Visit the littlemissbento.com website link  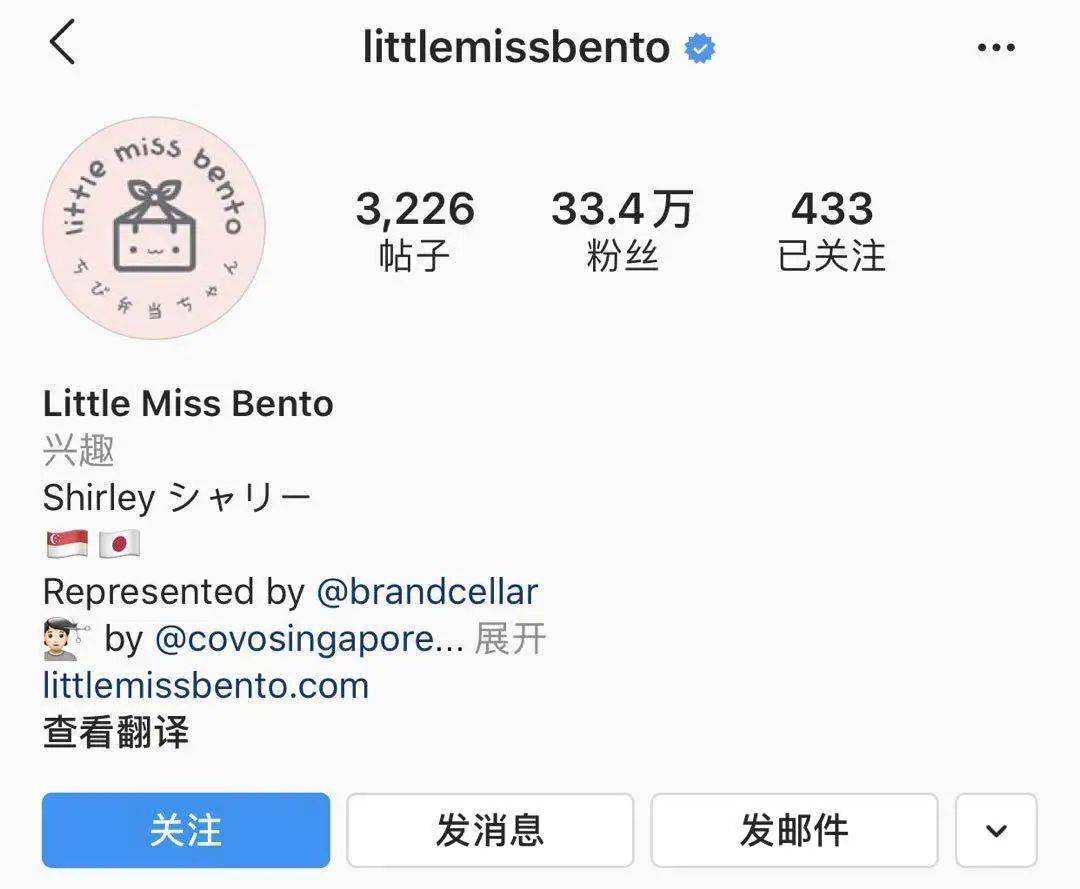[x=206, y=686]
